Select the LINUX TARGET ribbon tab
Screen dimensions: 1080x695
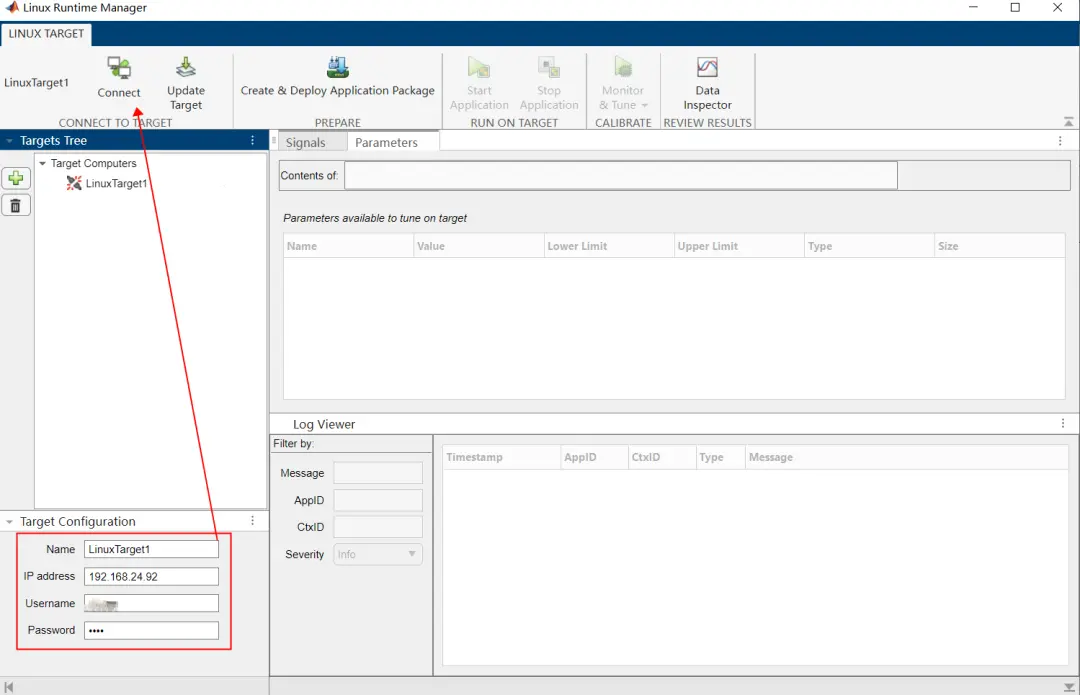pyautogui.click(x=46, y=33)
